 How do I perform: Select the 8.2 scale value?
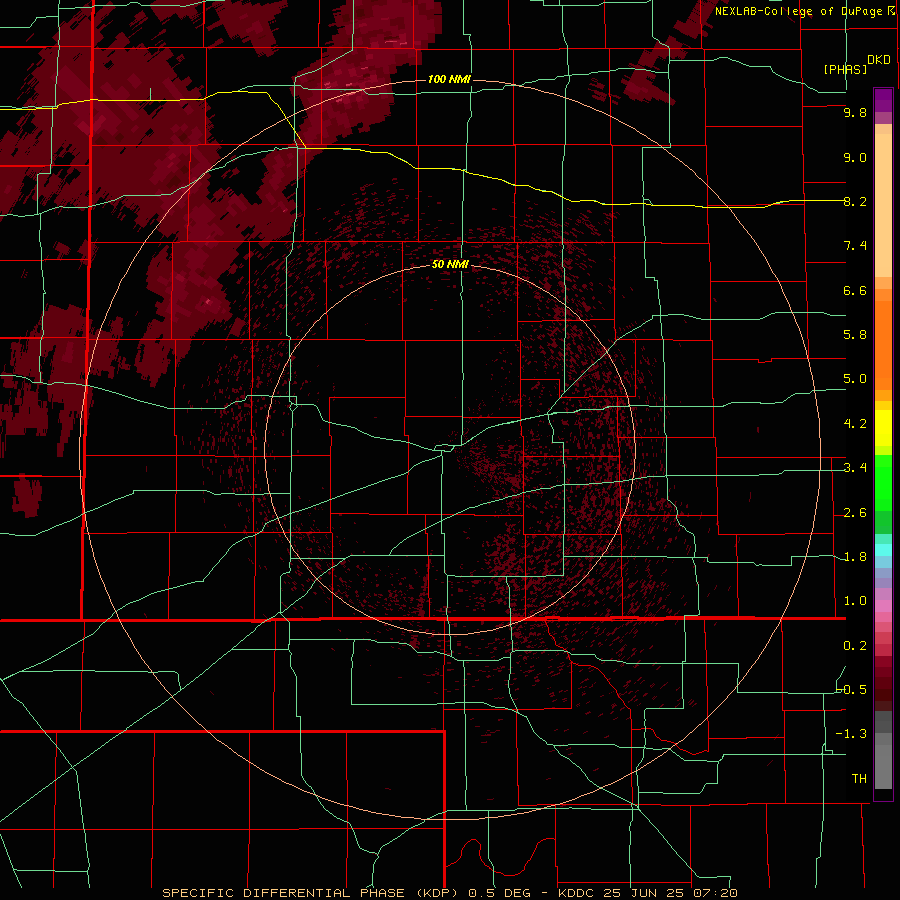pyautogui.click(x=855, y=201)
